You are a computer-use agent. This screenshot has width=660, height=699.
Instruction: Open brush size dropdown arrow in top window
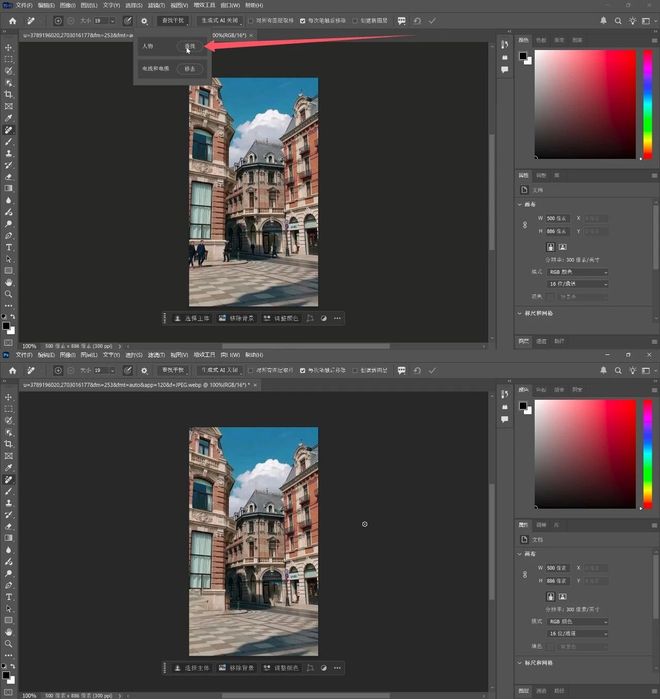(x=112, y=21)
